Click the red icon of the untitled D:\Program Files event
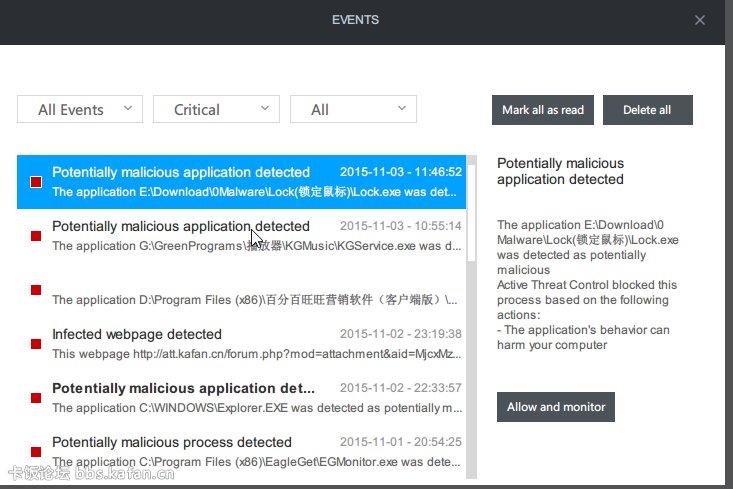 (36, 290)
